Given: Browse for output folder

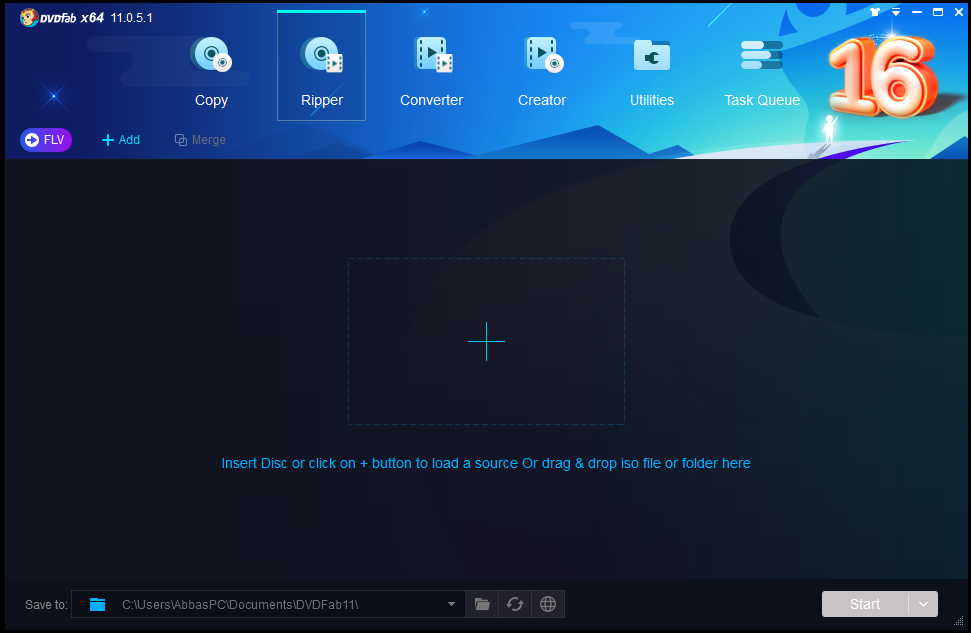Looking at the screenshot, I should click(482, 605).
